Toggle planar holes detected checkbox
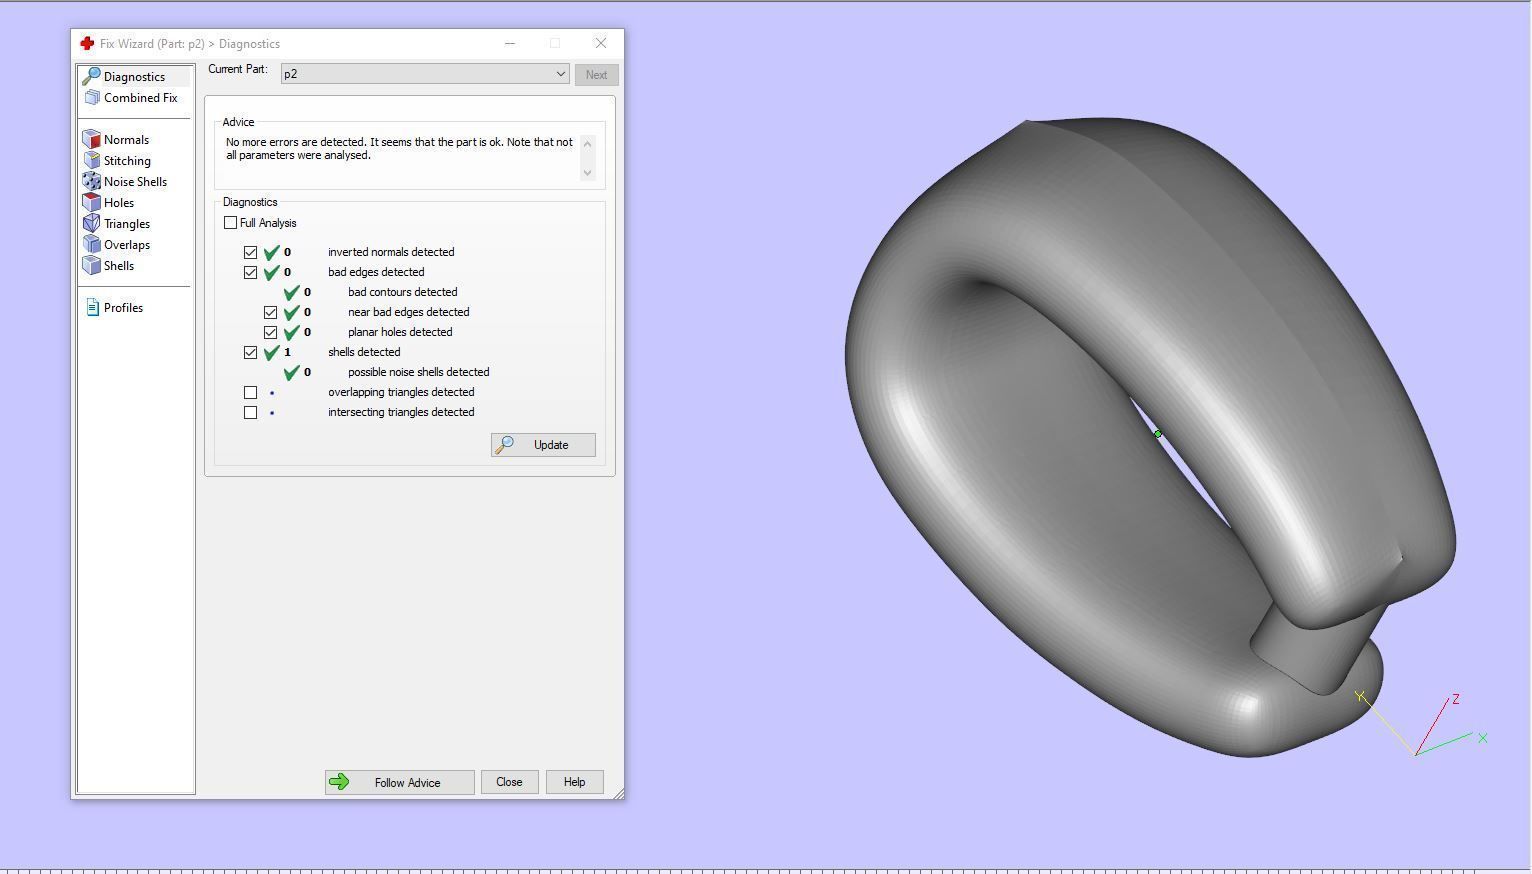Viewport: 1532px width, 874px height. (271, 332)
